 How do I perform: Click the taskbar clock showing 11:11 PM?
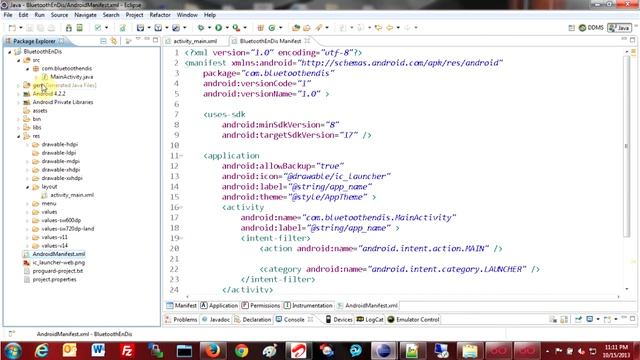coord(616,351)
